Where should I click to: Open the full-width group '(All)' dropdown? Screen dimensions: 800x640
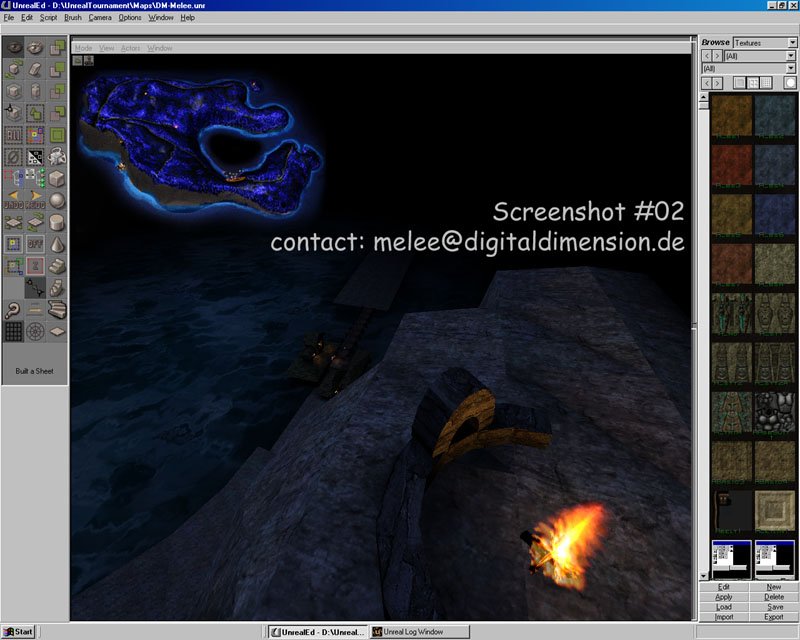(x=749, y=68)
